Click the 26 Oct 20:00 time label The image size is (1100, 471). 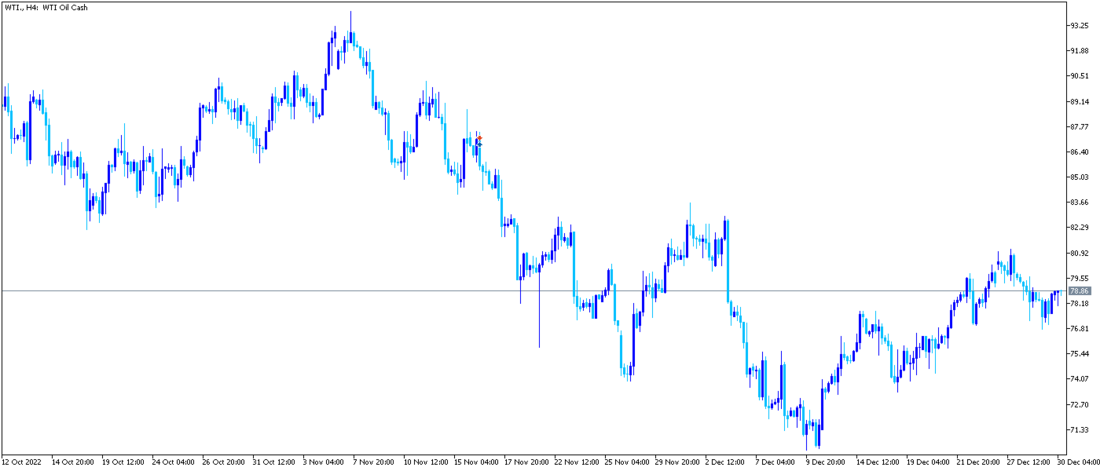point(222,462)
